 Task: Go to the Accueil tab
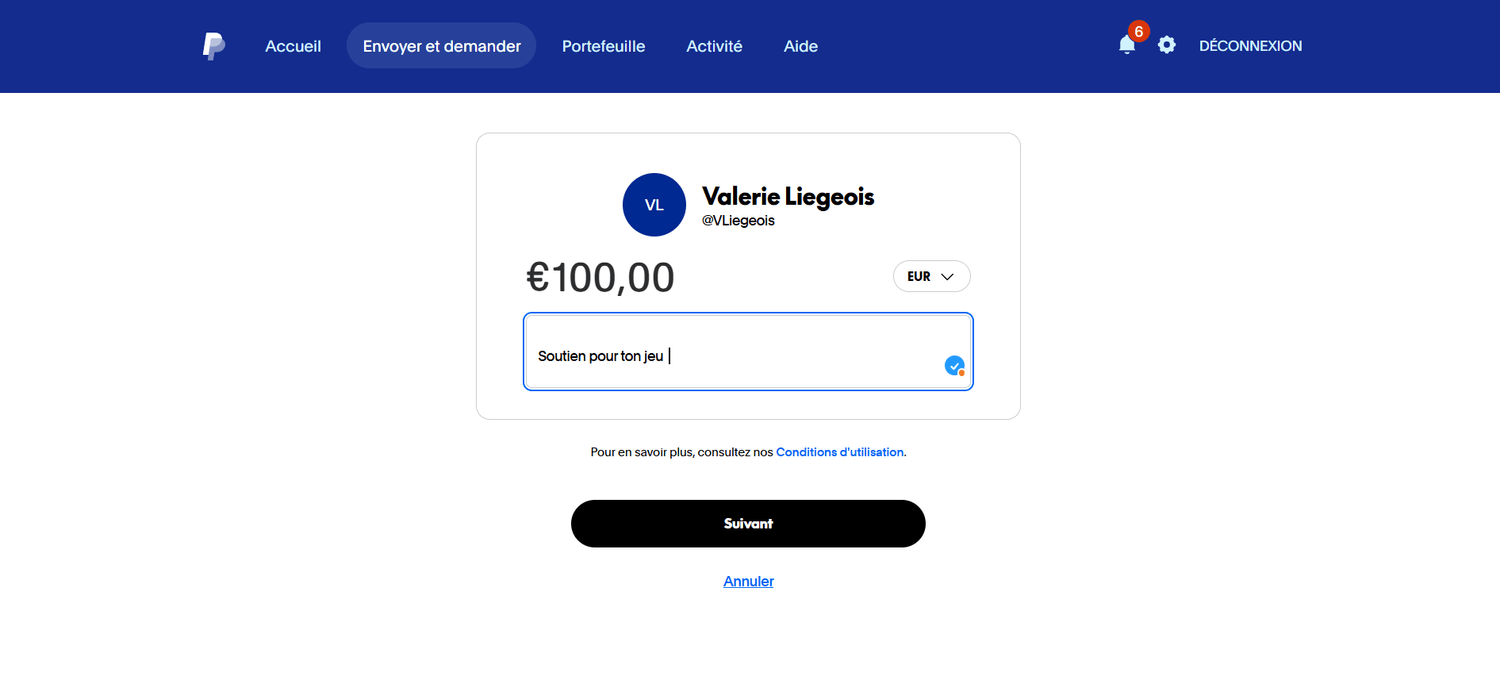tap(293, 46)
